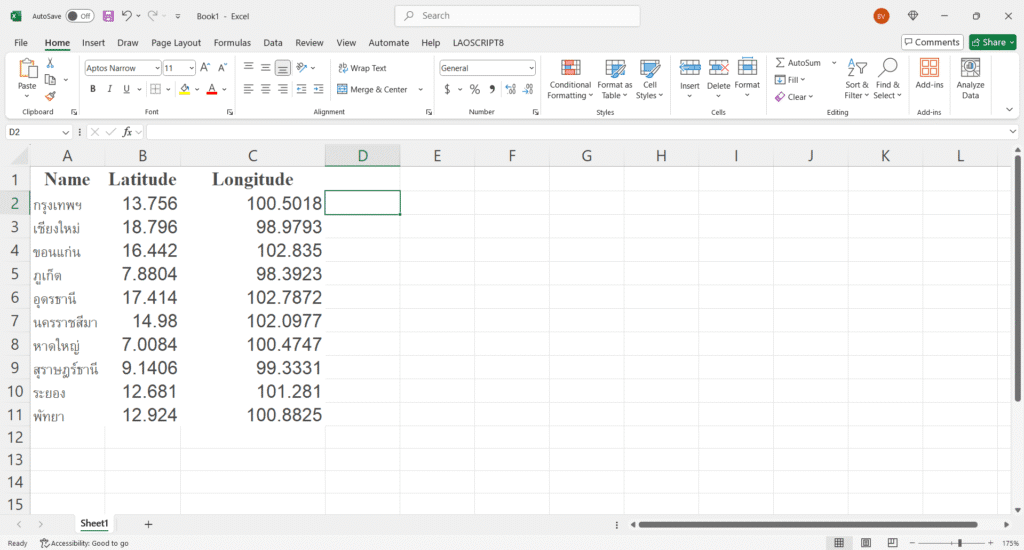This screenshot has height=550, width=1024.
Task: Click the Copy icon in Clipboard group
Action: click(50, 80)
